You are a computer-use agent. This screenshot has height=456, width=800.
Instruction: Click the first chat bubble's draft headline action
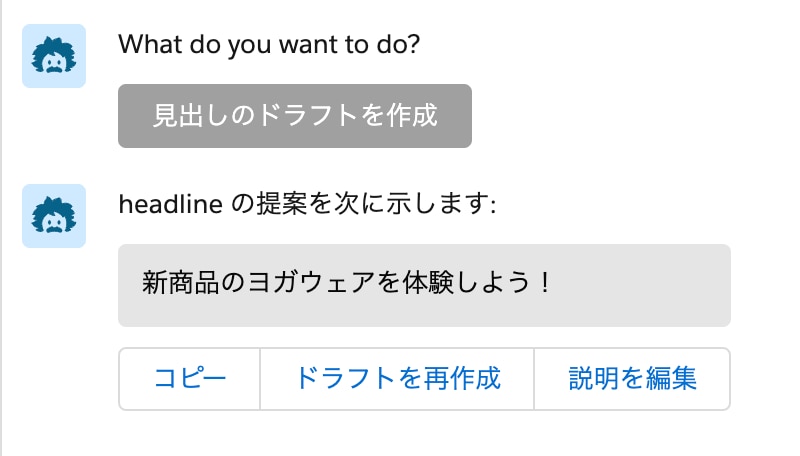pyautogui.click(x=294, y=116)
